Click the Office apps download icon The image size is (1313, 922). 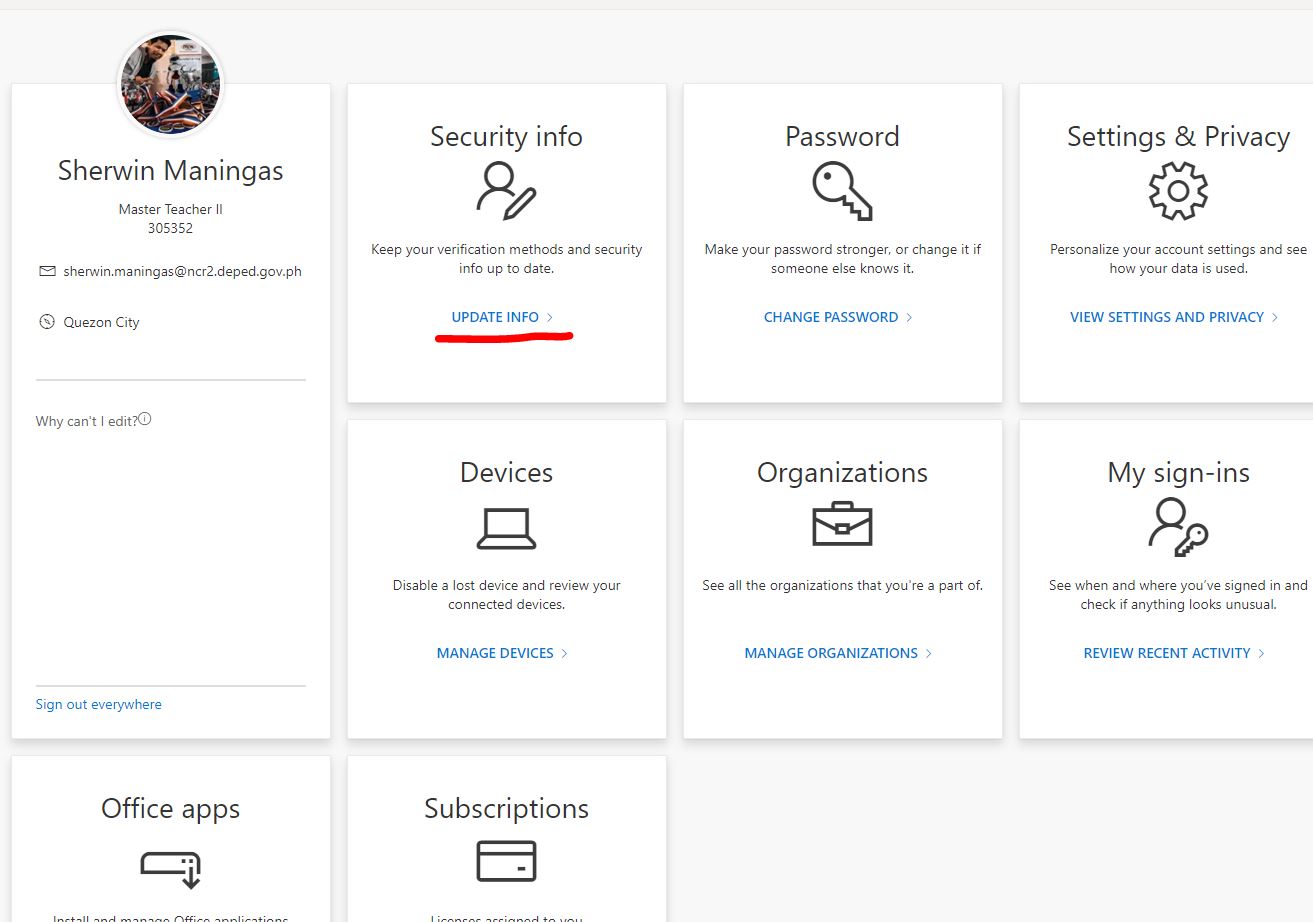click(170, 864)
